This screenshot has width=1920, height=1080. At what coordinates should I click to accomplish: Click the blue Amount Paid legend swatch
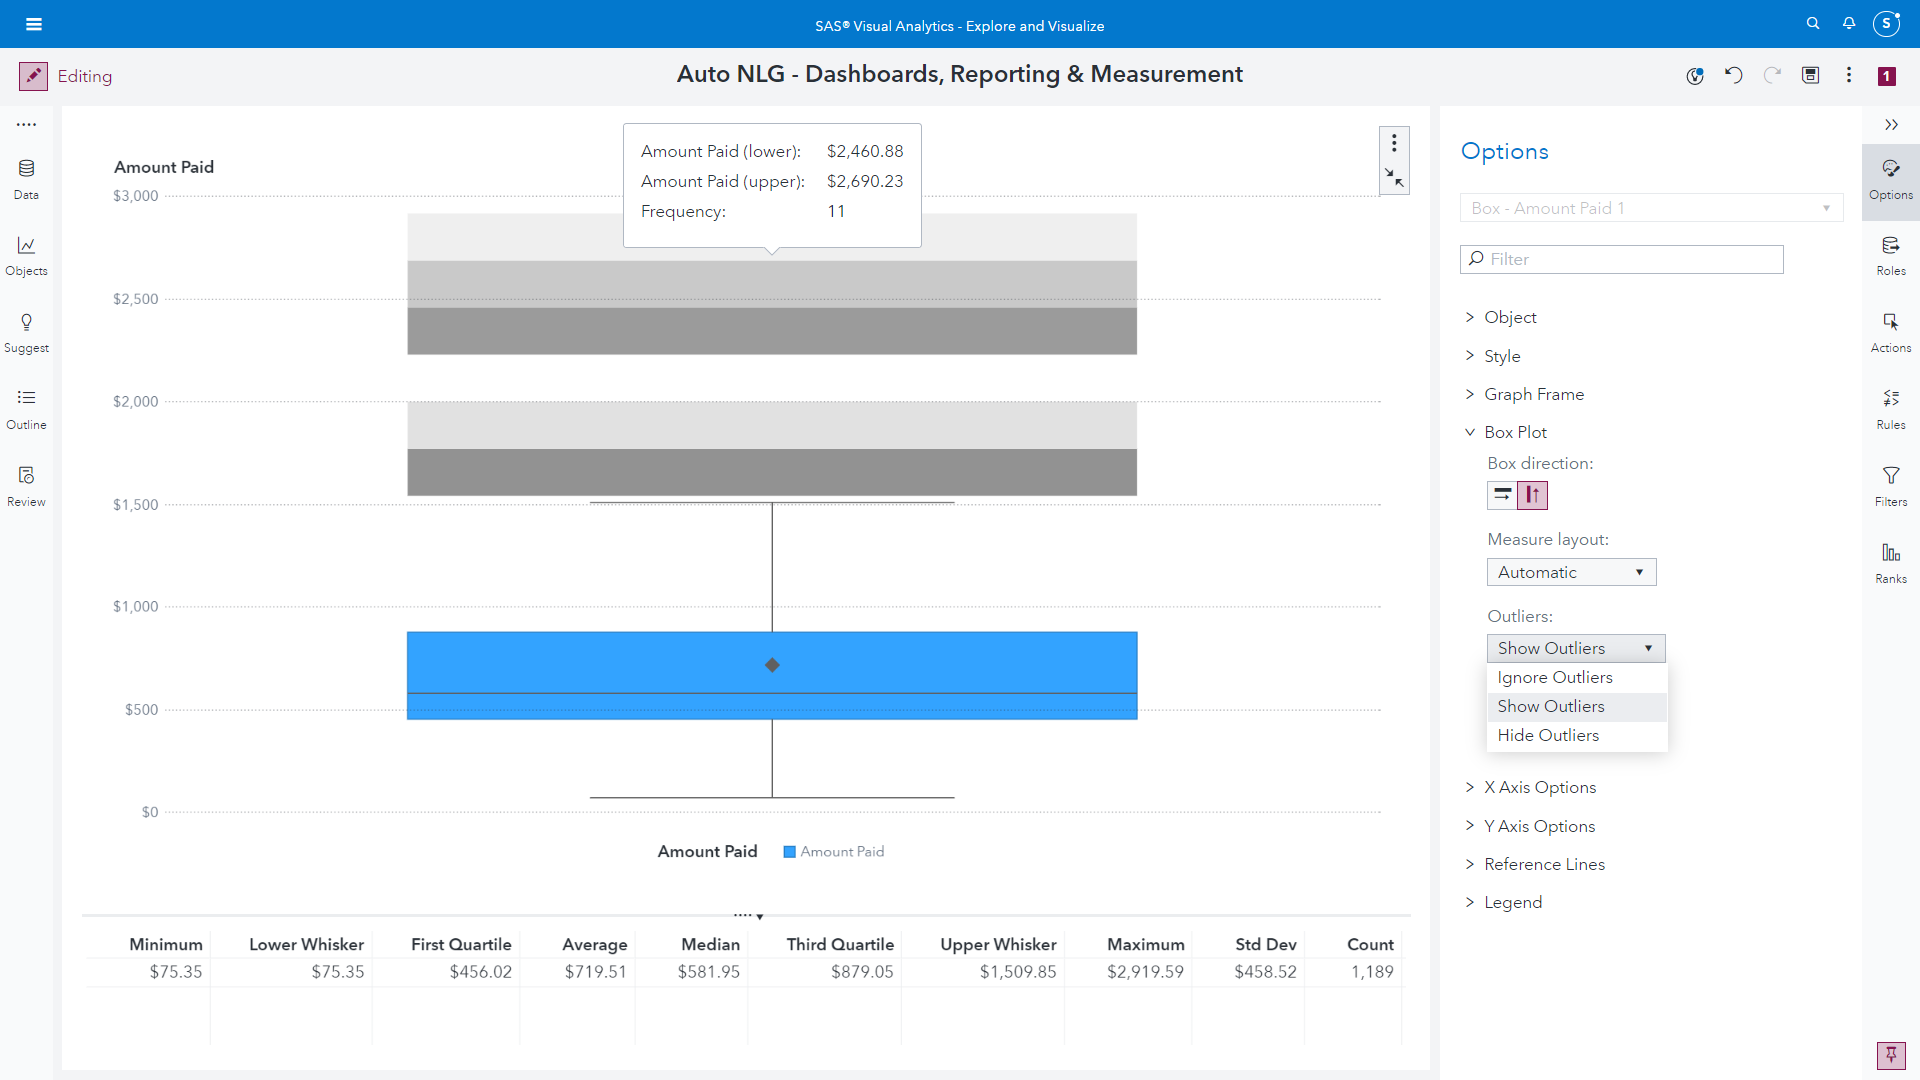coord(789,852)
